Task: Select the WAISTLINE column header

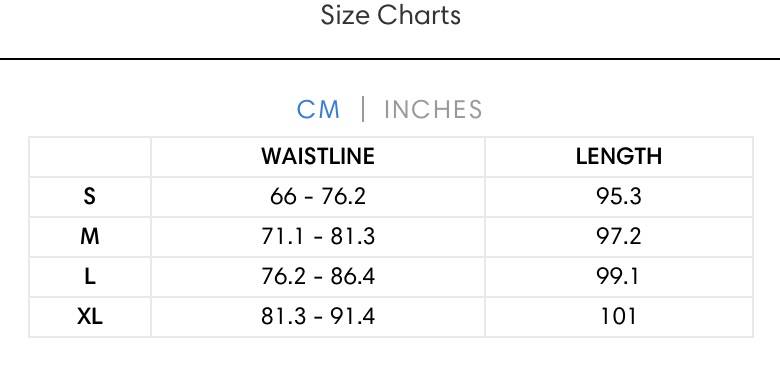Action: [318, 157]
